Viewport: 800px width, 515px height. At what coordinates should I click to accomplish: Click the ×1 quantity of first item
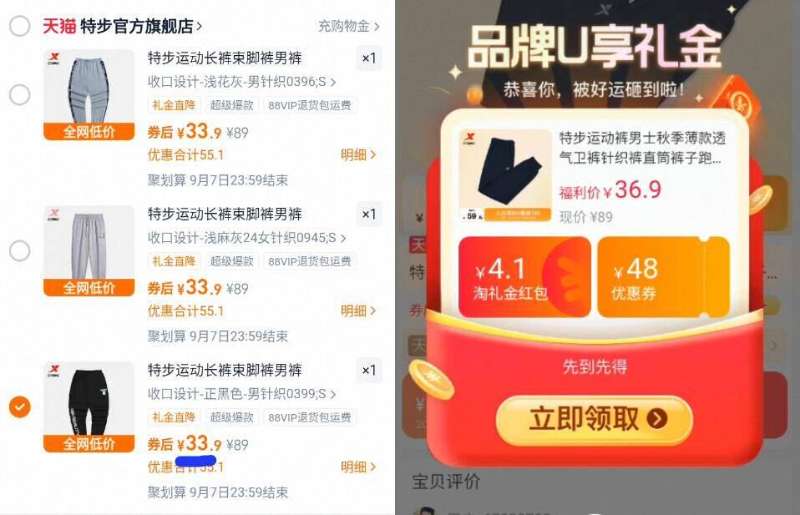pyautogui.click(x=368, y=58)
